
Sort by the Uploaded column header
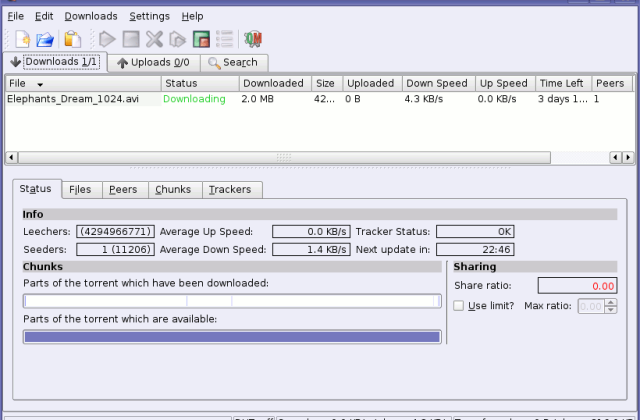coord(373,83)
